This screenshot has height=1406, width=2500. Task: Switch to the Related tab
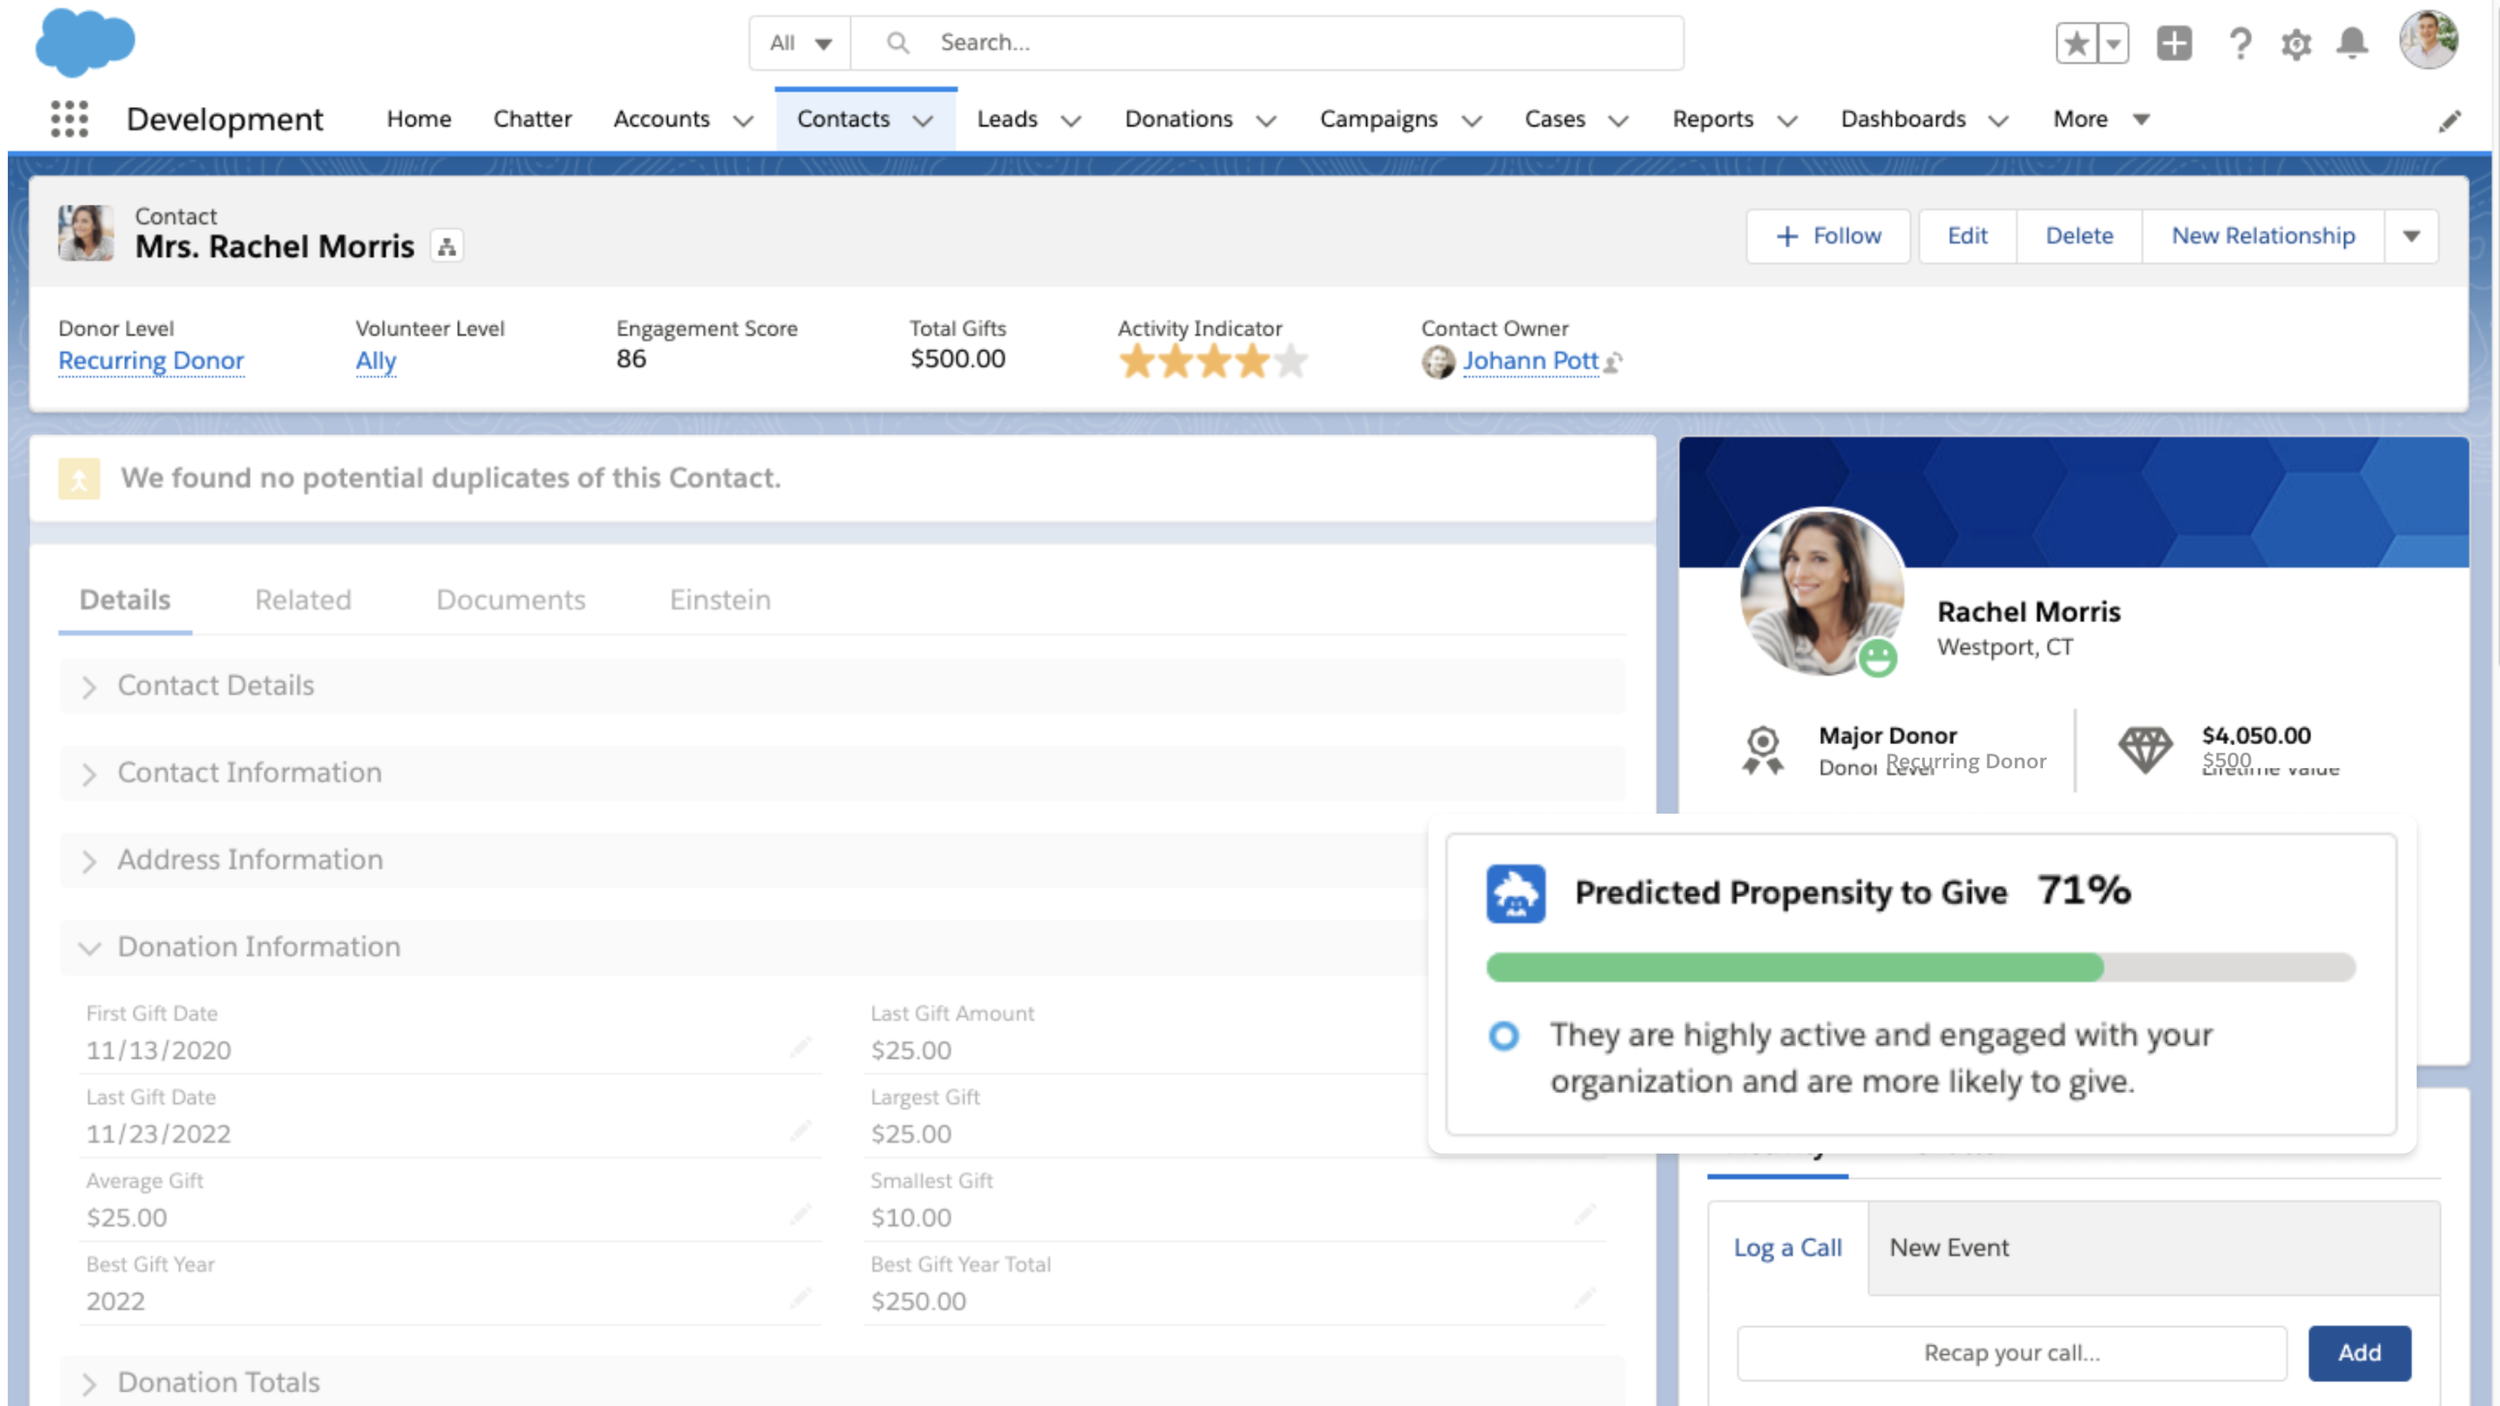tap(303, 600)
